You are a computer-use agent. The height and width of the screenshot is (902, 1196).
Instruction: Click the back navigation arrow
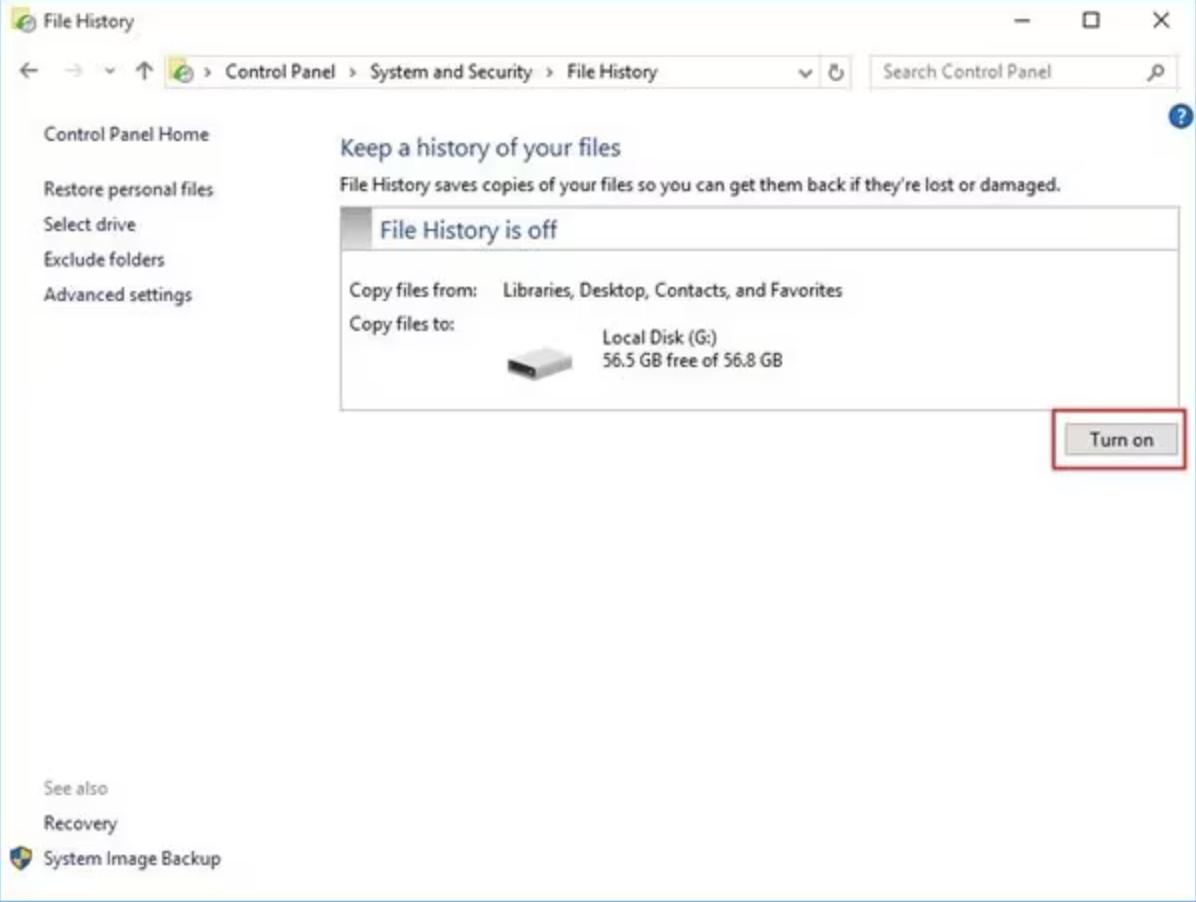[x=28, y=71]
